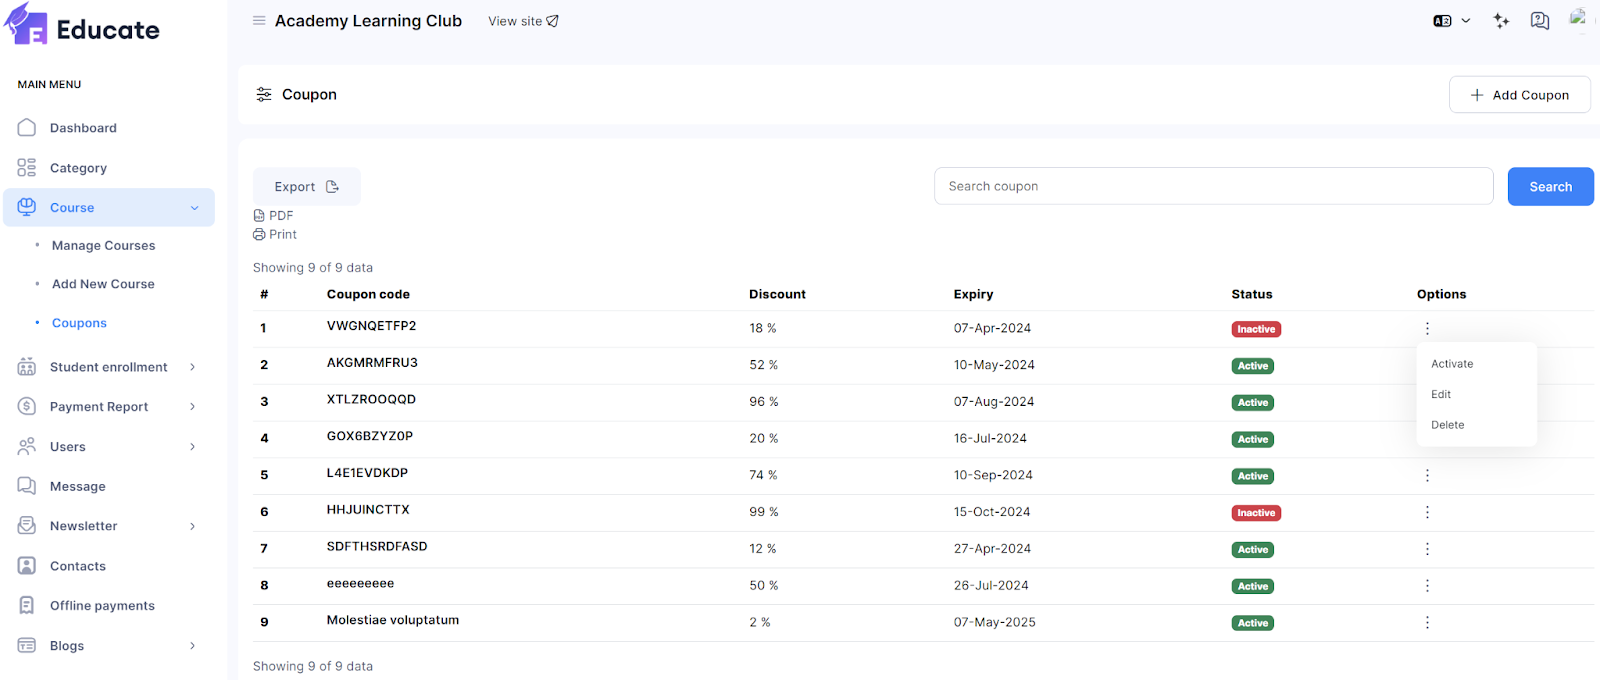Open three-dot options for coupon eeeeeeeee
Viewport: 1600px width, 680px height.
pyautogui.click(x=1427, y=586)
